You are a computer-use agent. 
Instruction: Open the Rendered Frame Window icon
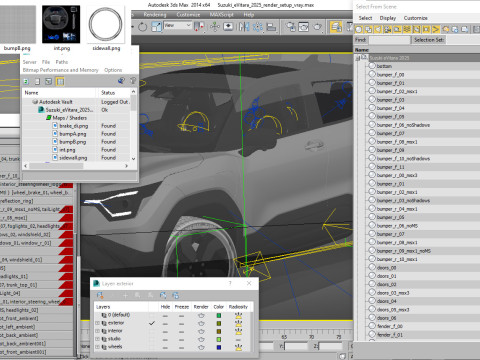pos(303,26)
